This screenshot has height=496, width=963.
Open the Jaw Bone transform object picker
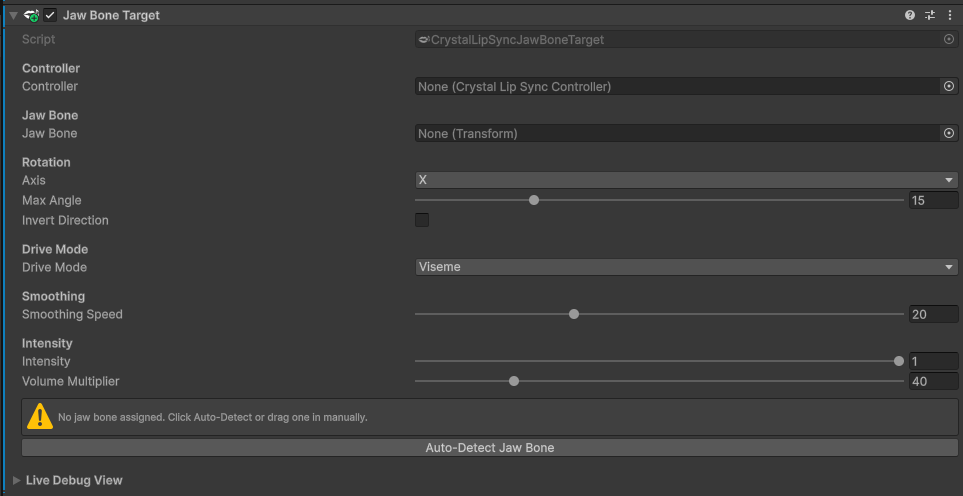click(949, 133)
